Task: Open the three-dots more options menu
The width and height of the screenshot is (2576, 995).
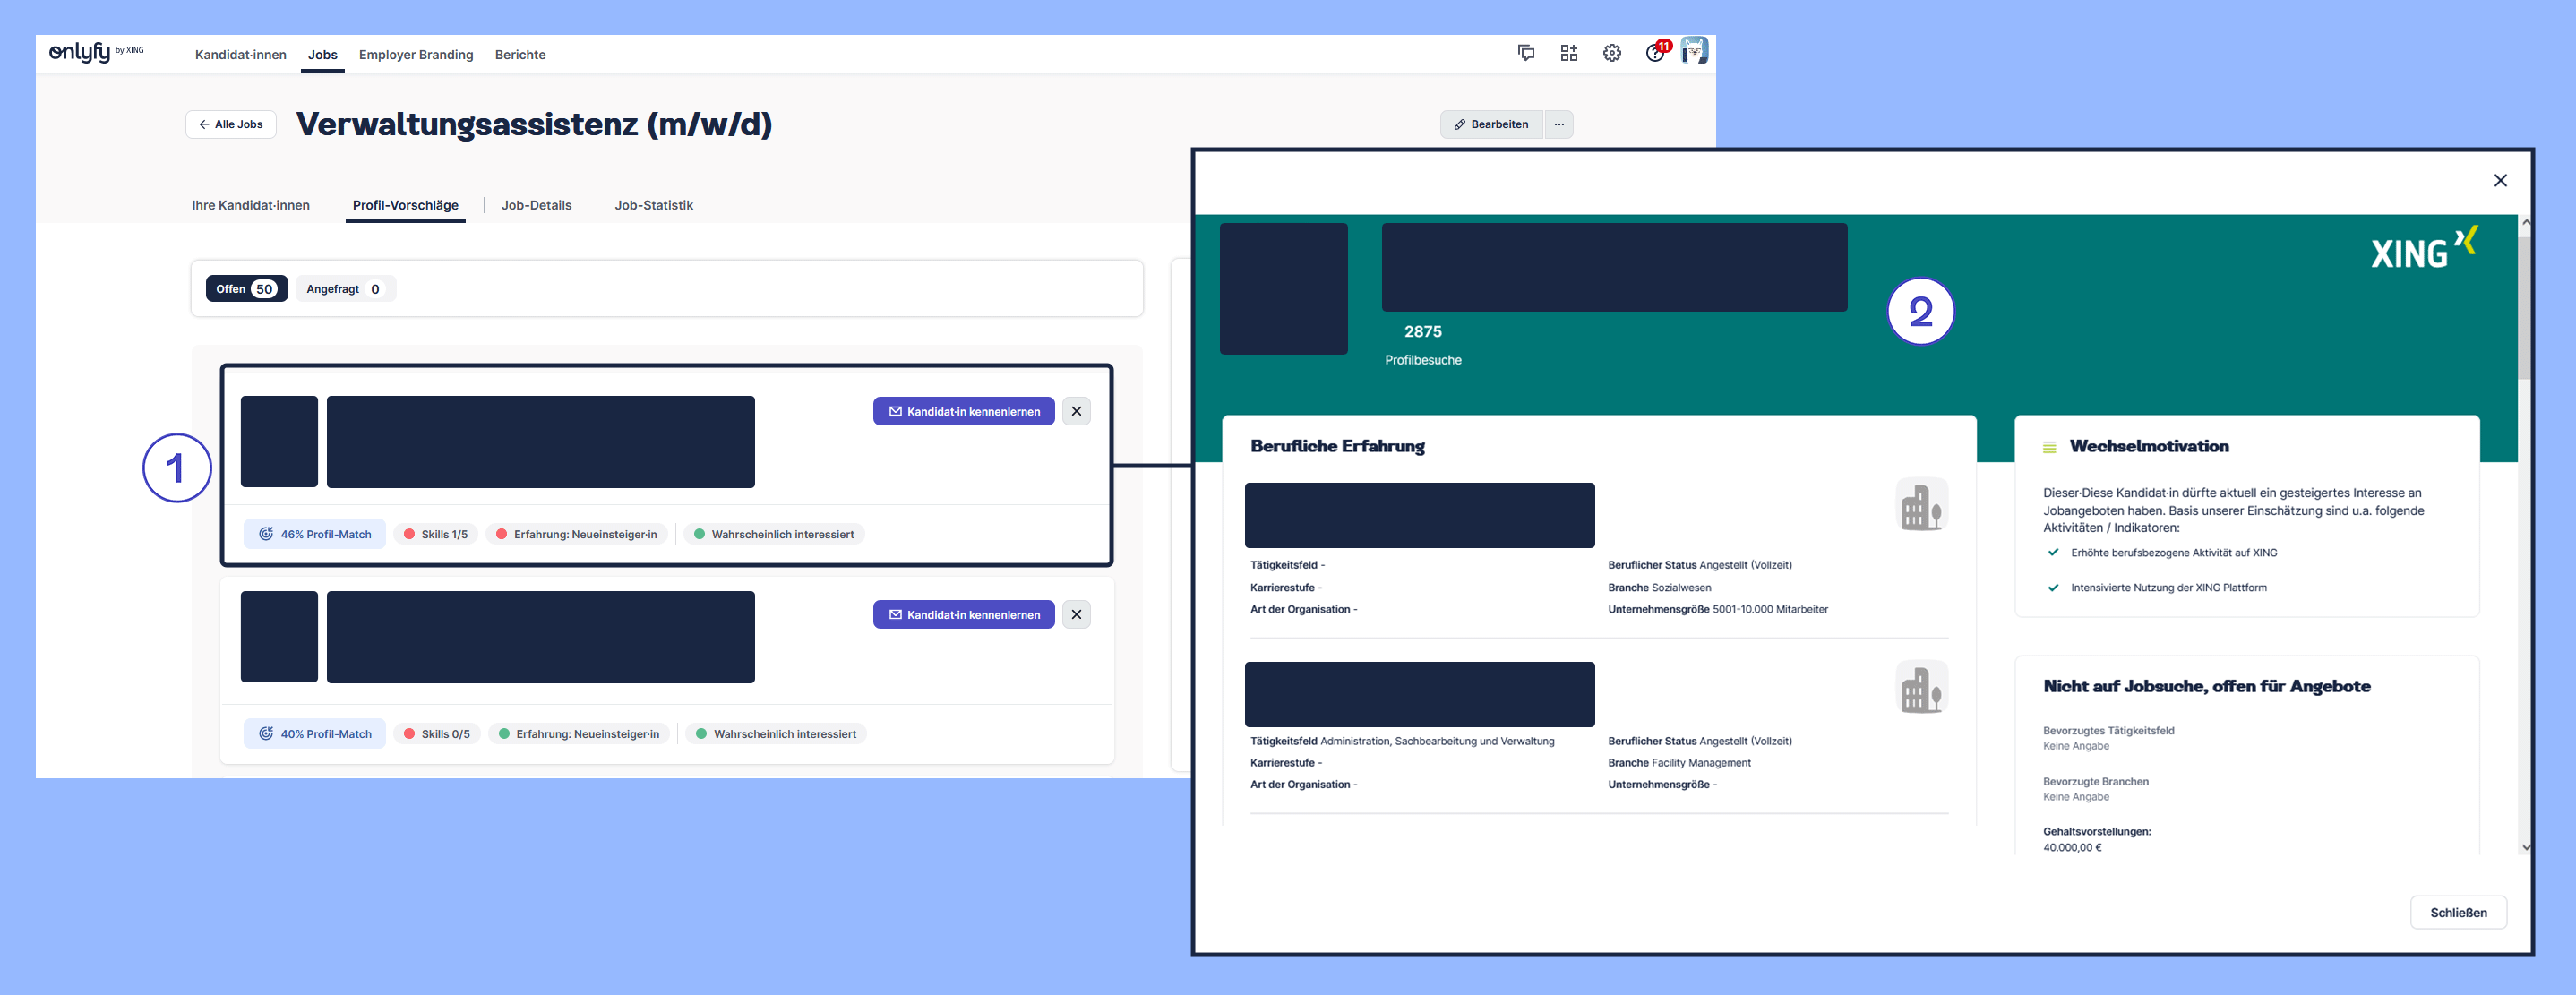Action: click(1558, 124)
